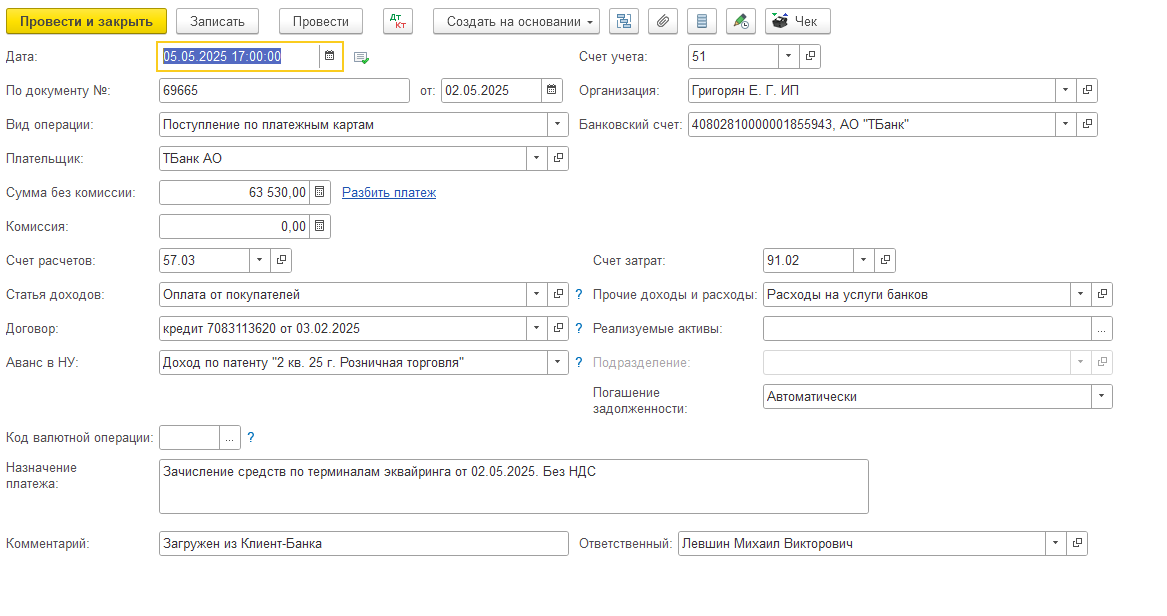
Task: Click the Разбить платеж link
Action: (389, 192)
